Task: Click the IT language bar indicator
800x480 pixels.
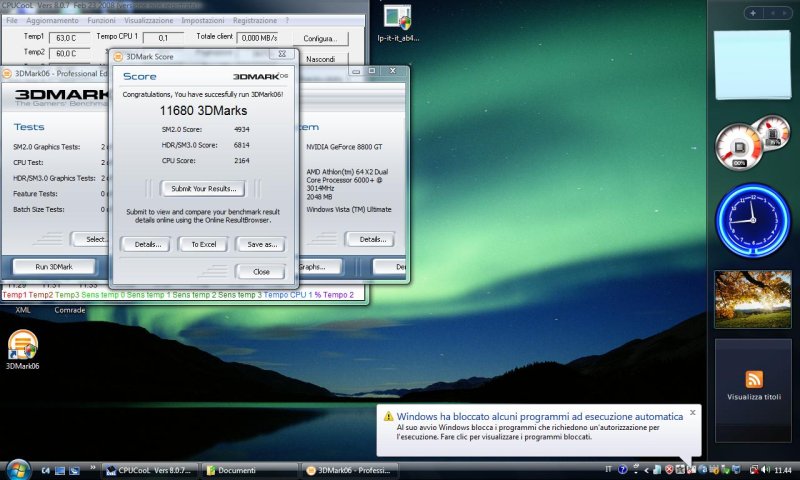Action: pyautogui.click(x=608, y=469)
